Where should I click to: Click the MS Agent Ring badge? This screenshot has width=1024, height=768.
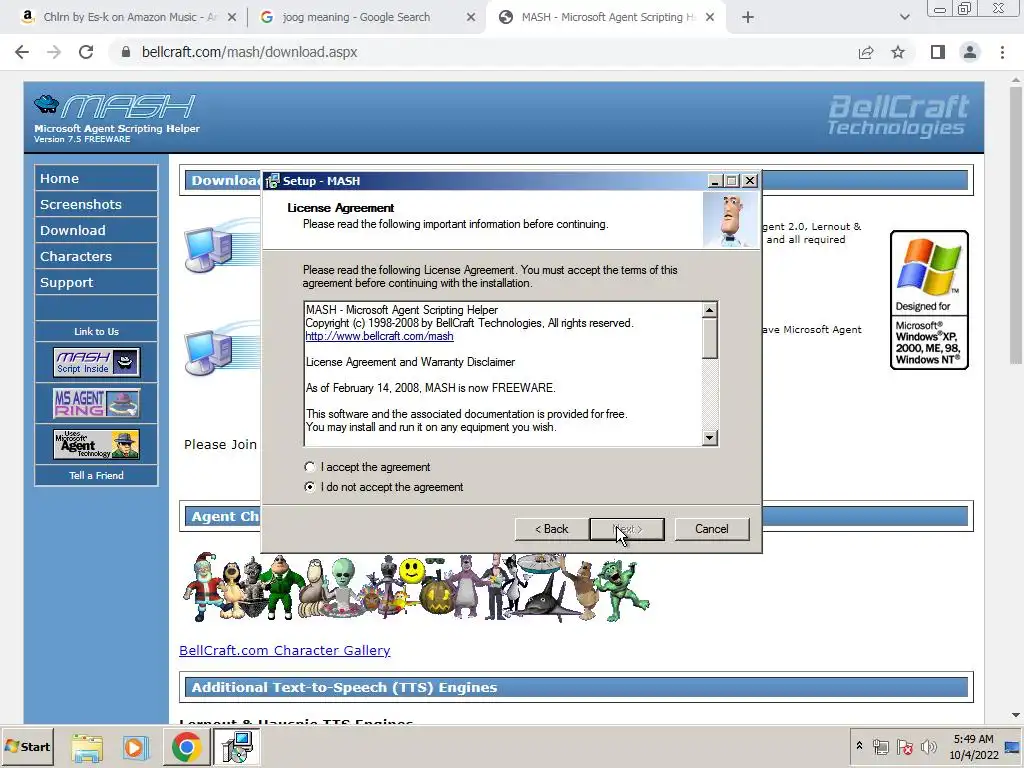(97, 403)
